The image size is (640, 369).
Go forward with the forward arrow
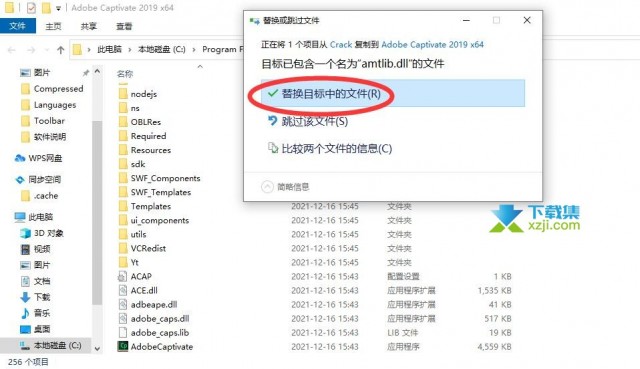31,50
